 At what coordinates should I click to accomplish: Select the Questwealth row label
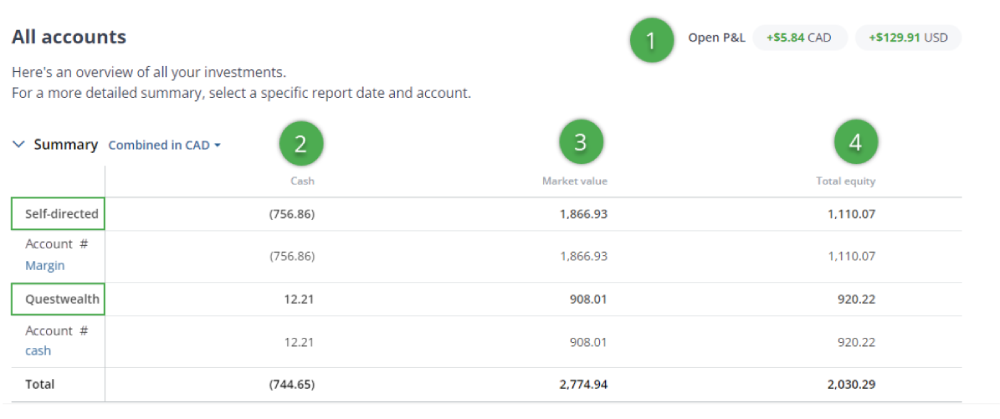click(57, 299)
